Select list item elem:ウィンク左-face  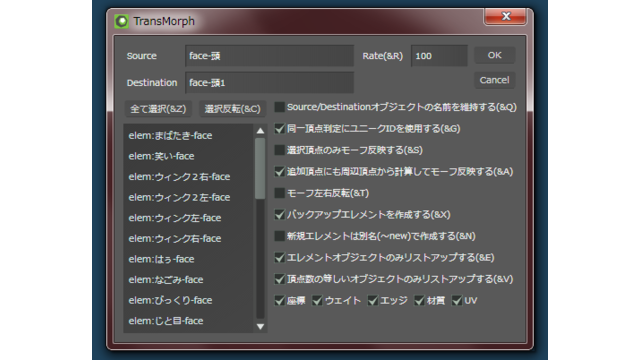189,218
